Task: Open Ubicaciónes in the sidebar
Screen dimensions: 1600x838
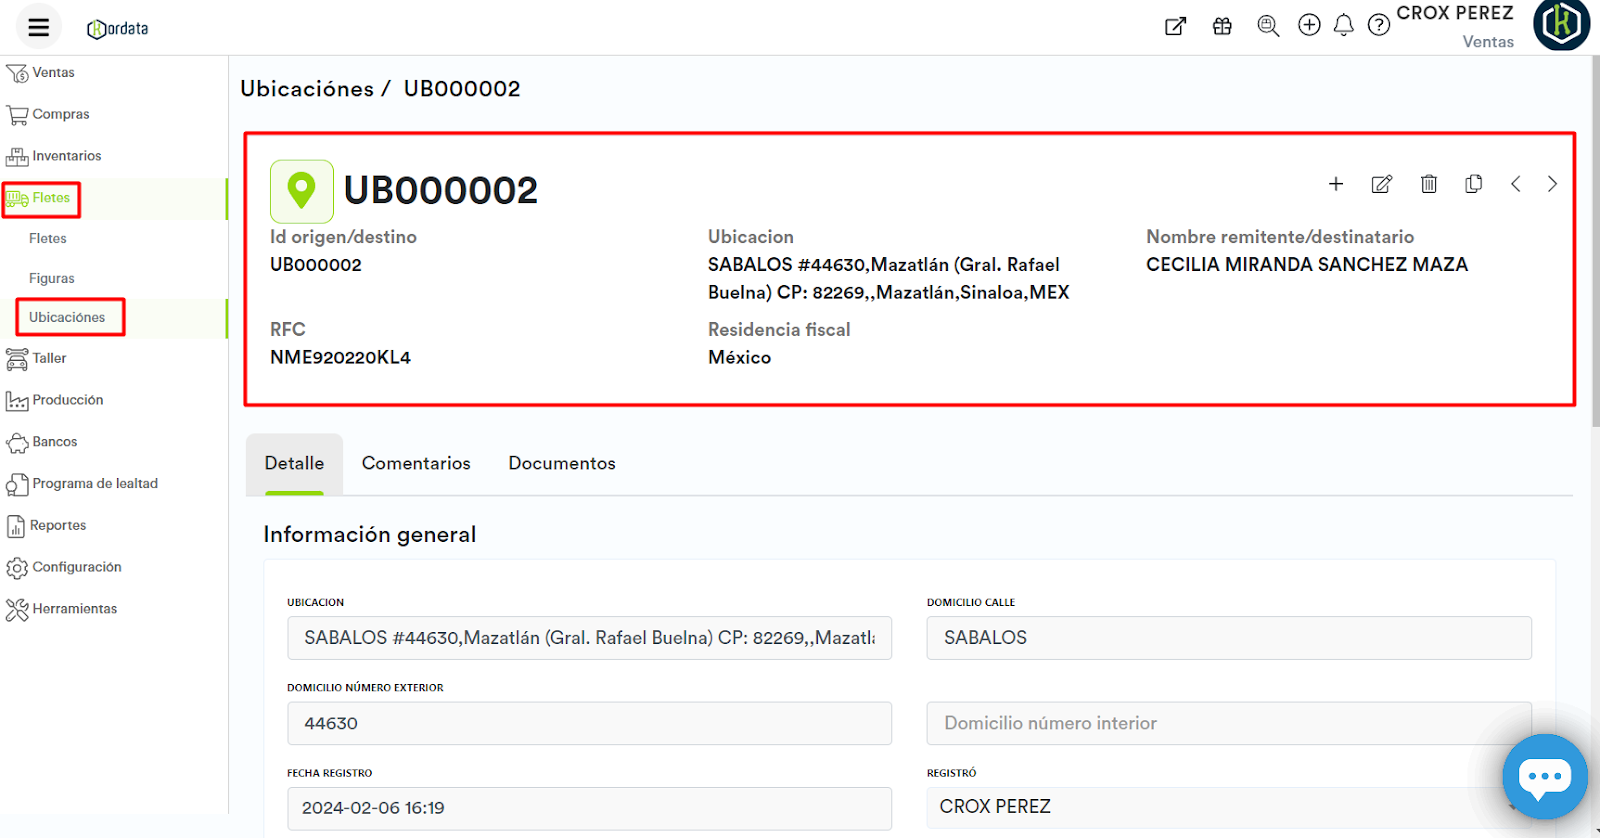Action: pos(67,317)
